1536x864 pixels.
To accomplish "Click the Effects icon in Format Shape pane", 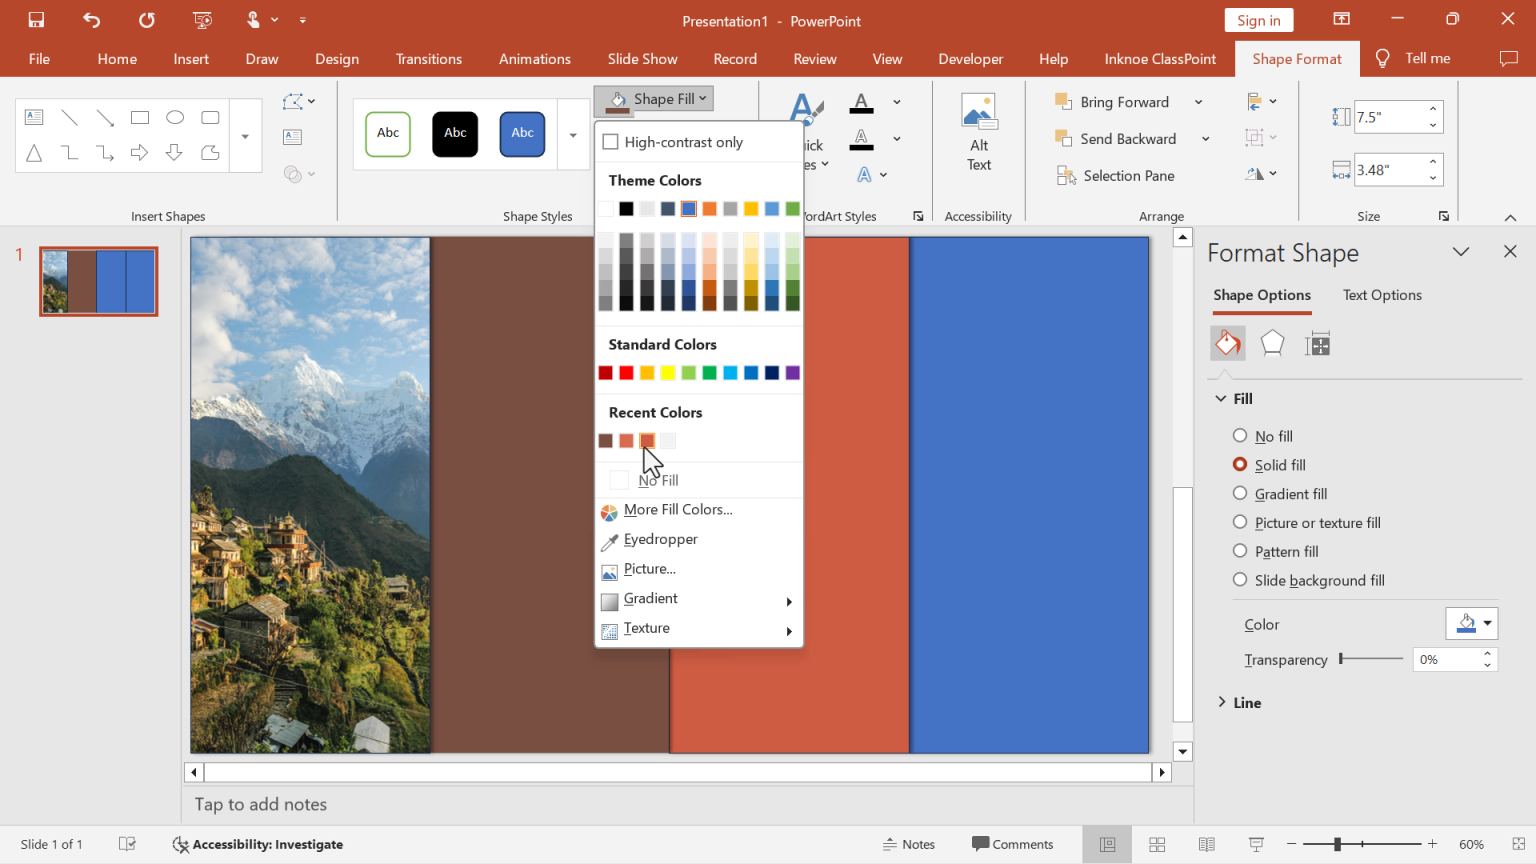I will pyautogui.click(x=1272, y=343).
